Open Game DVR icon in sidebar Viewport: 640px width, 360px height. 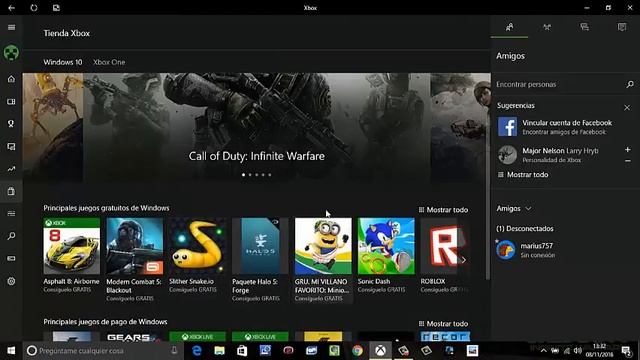11,147
